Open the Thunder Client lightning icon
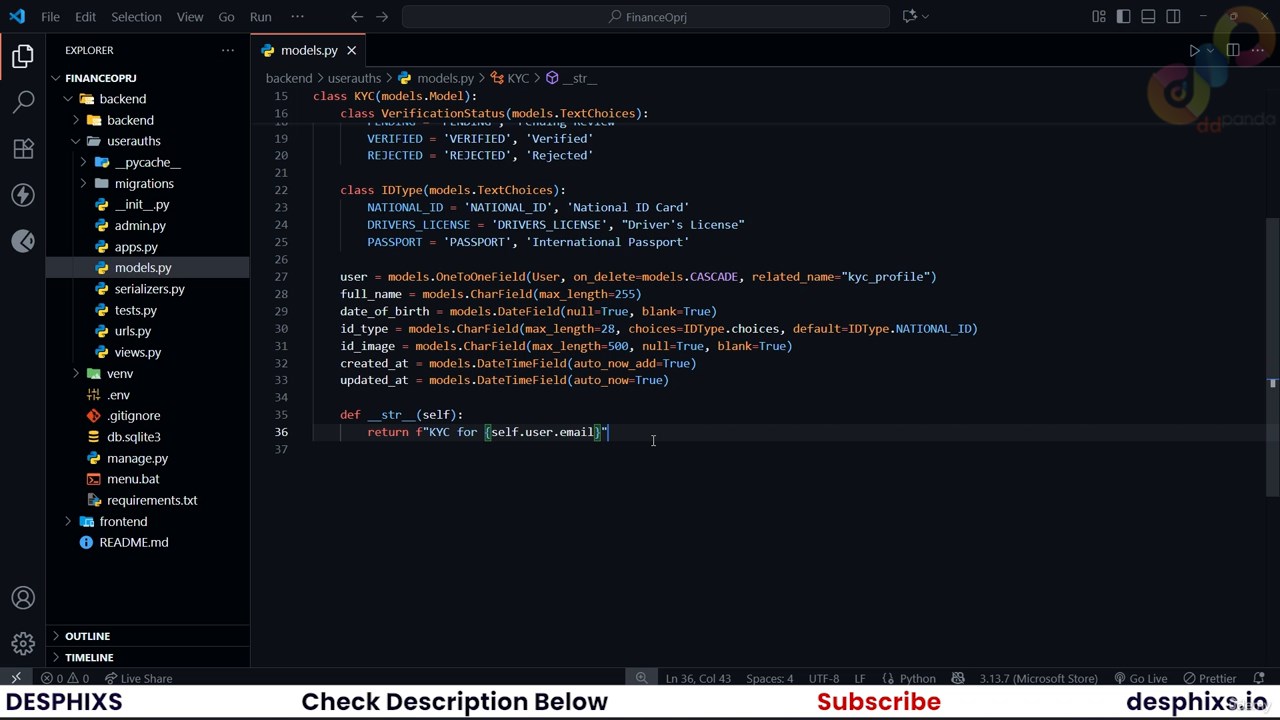1280x720 pixels. click(x=23, y=195)
